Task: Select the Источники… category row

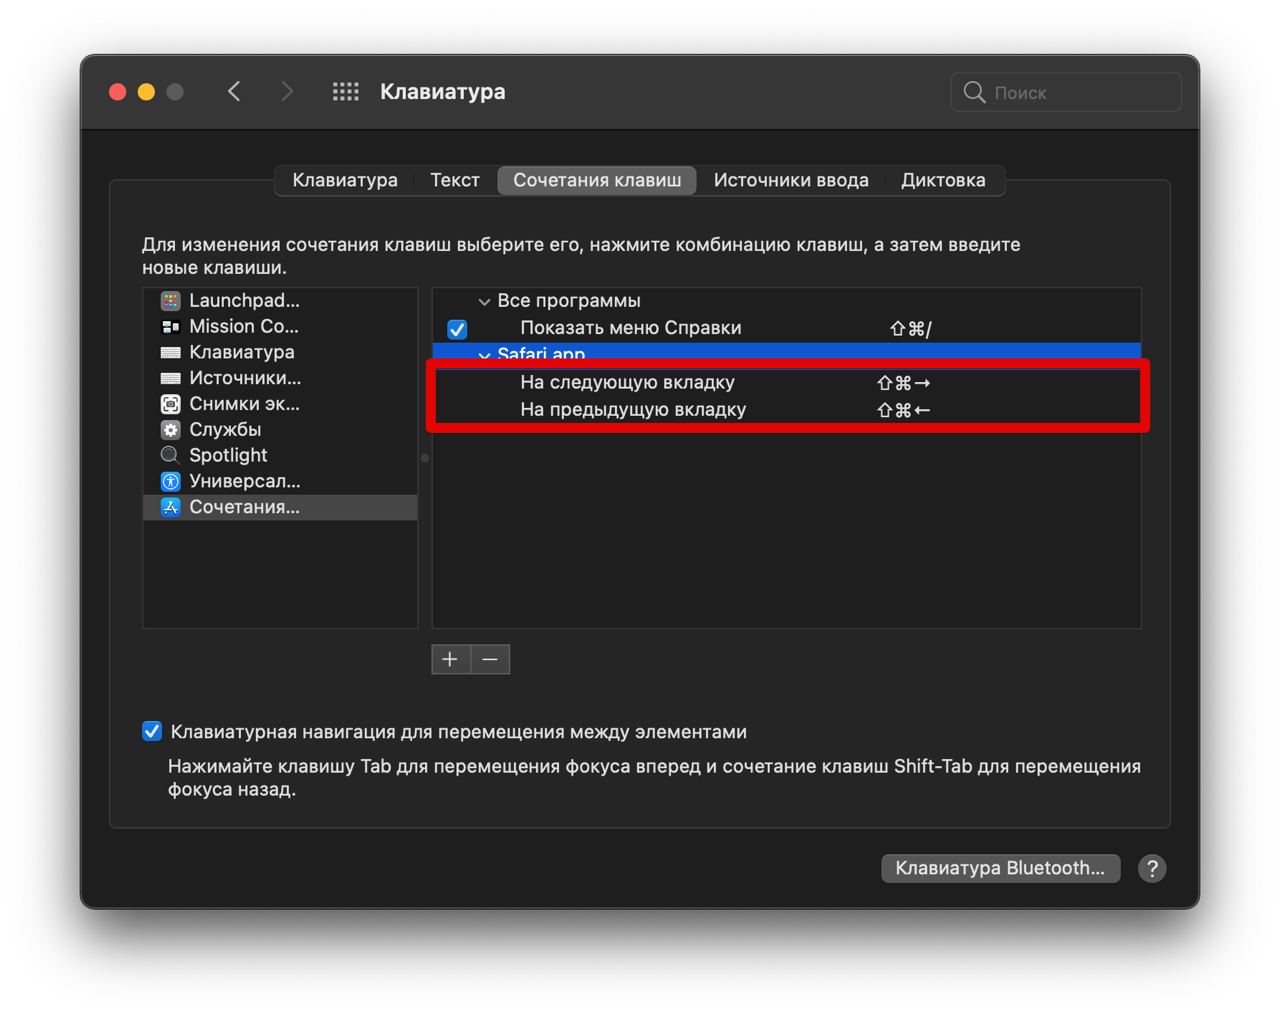Action: 280,378
